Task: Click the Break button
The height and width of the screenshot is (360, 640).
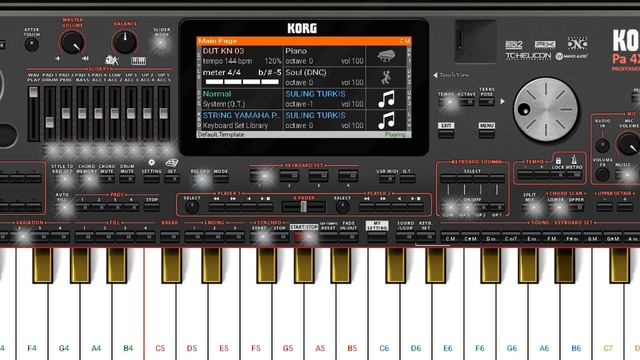Action: [170, 236]
